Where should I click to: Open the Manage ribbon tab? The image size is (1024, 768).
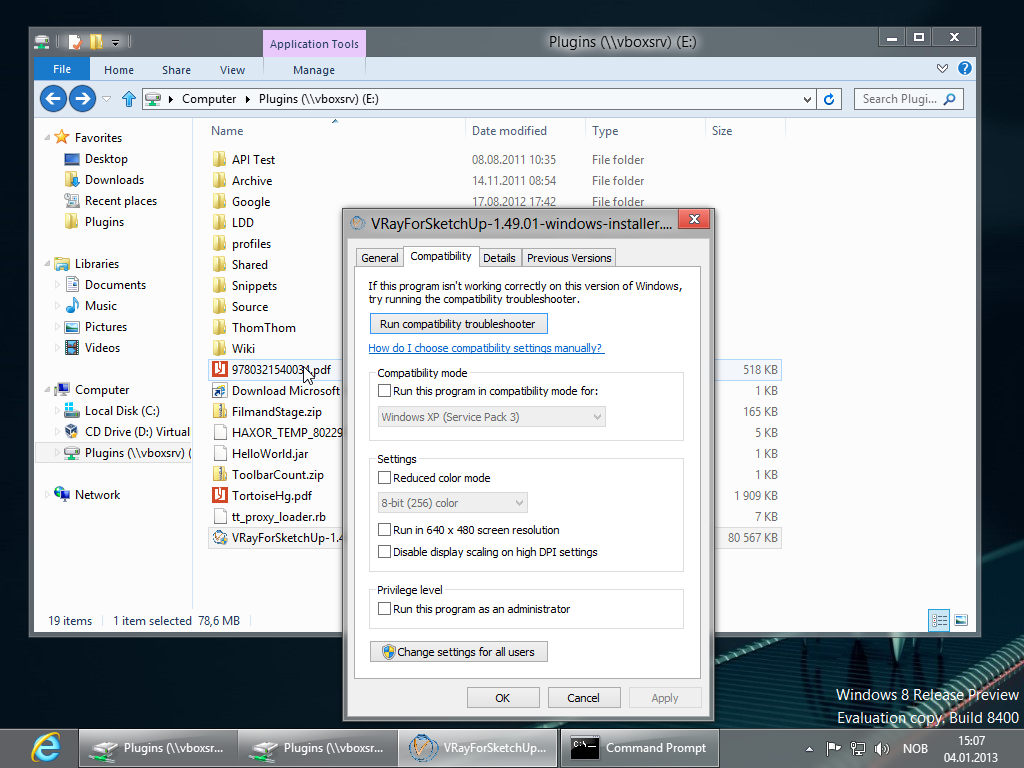(x=314, y=70)
